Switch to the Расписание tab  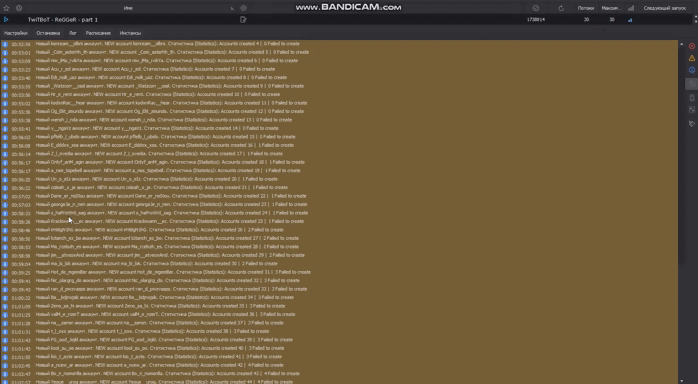(98, 33)
